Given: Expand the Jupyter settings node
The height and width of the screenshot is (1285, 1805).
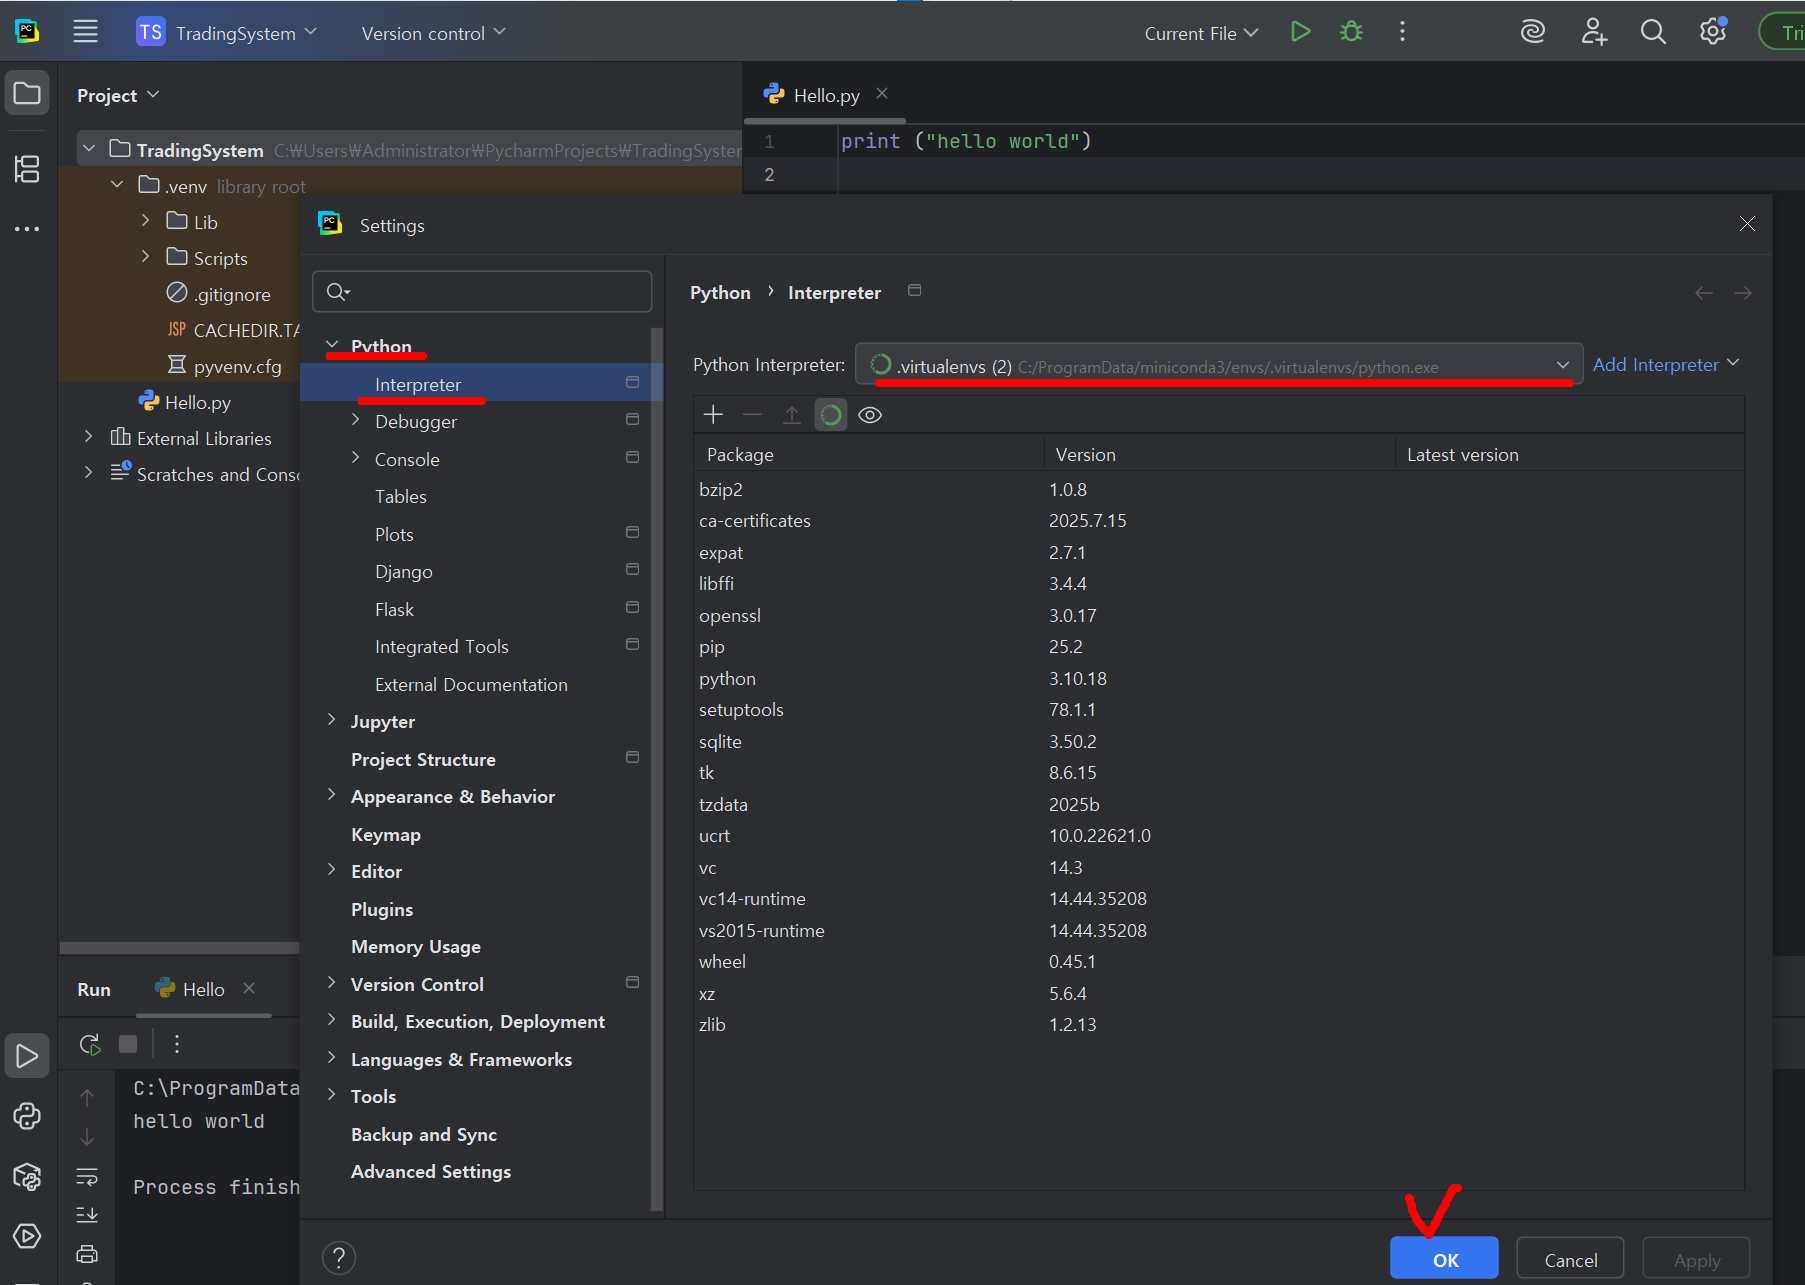Looking at the screenshot, I should click(332, 720).
